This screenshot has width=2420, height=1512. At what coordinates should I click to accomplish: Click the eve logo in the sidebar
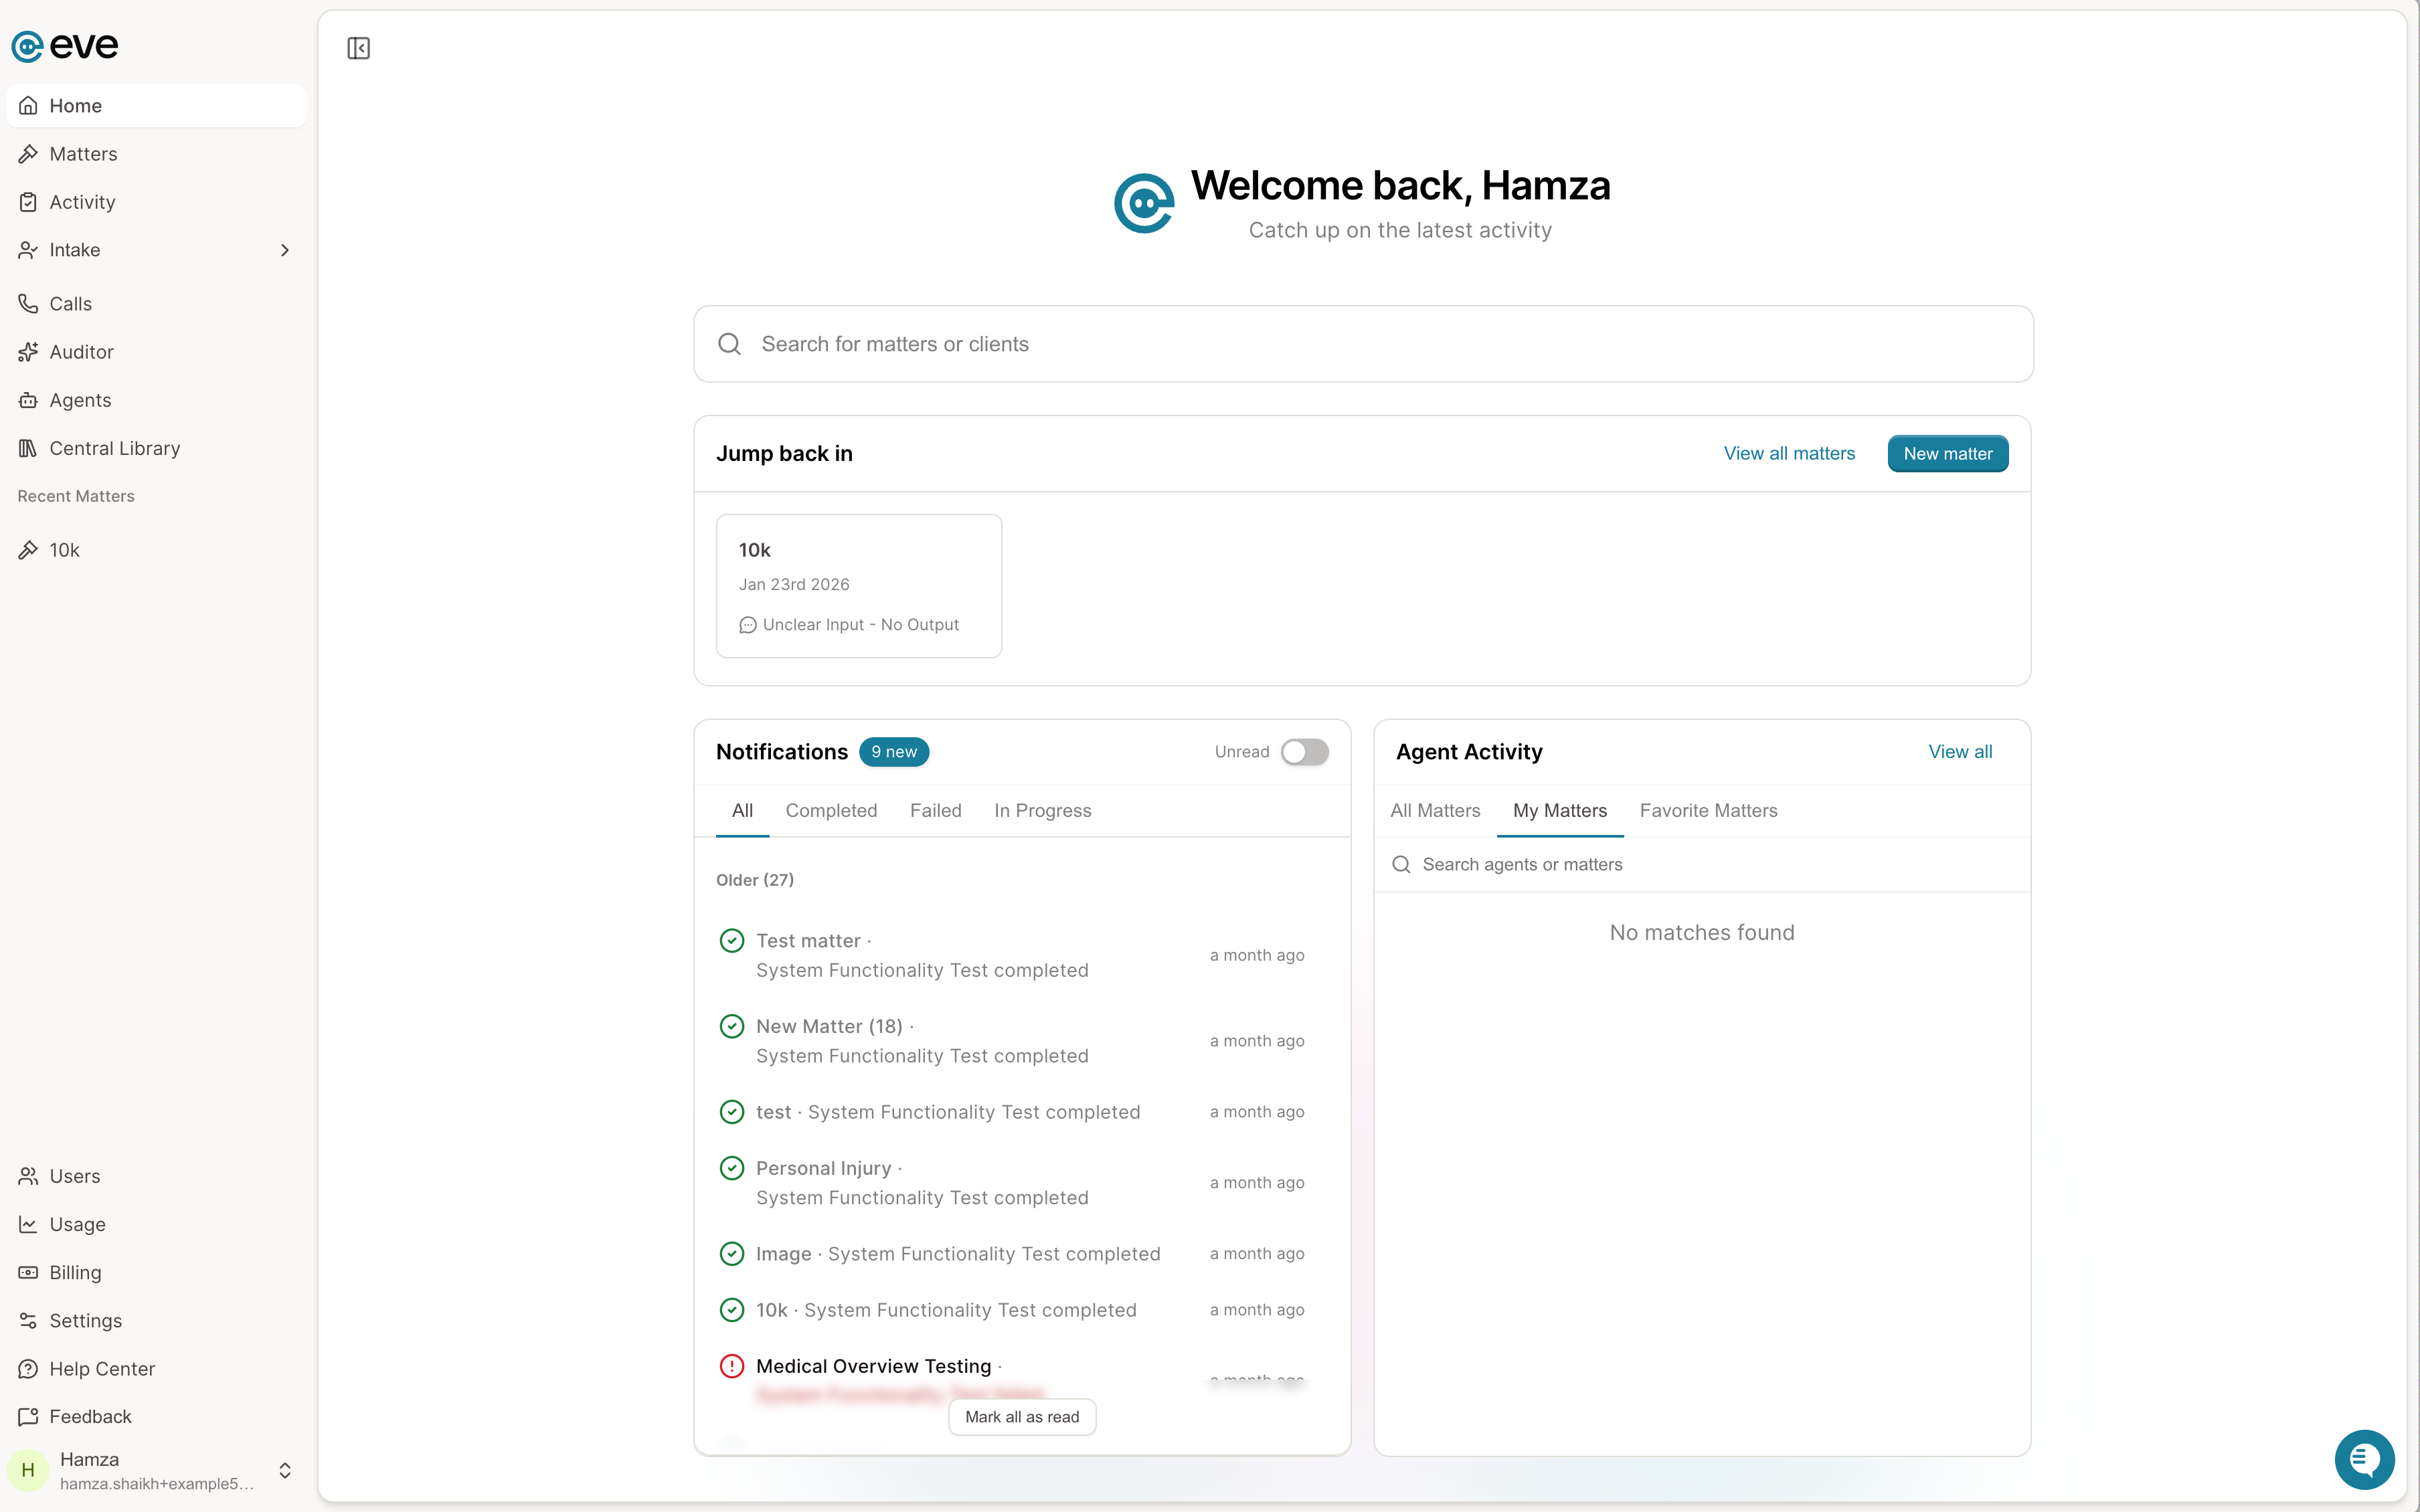tap(64, 46)
